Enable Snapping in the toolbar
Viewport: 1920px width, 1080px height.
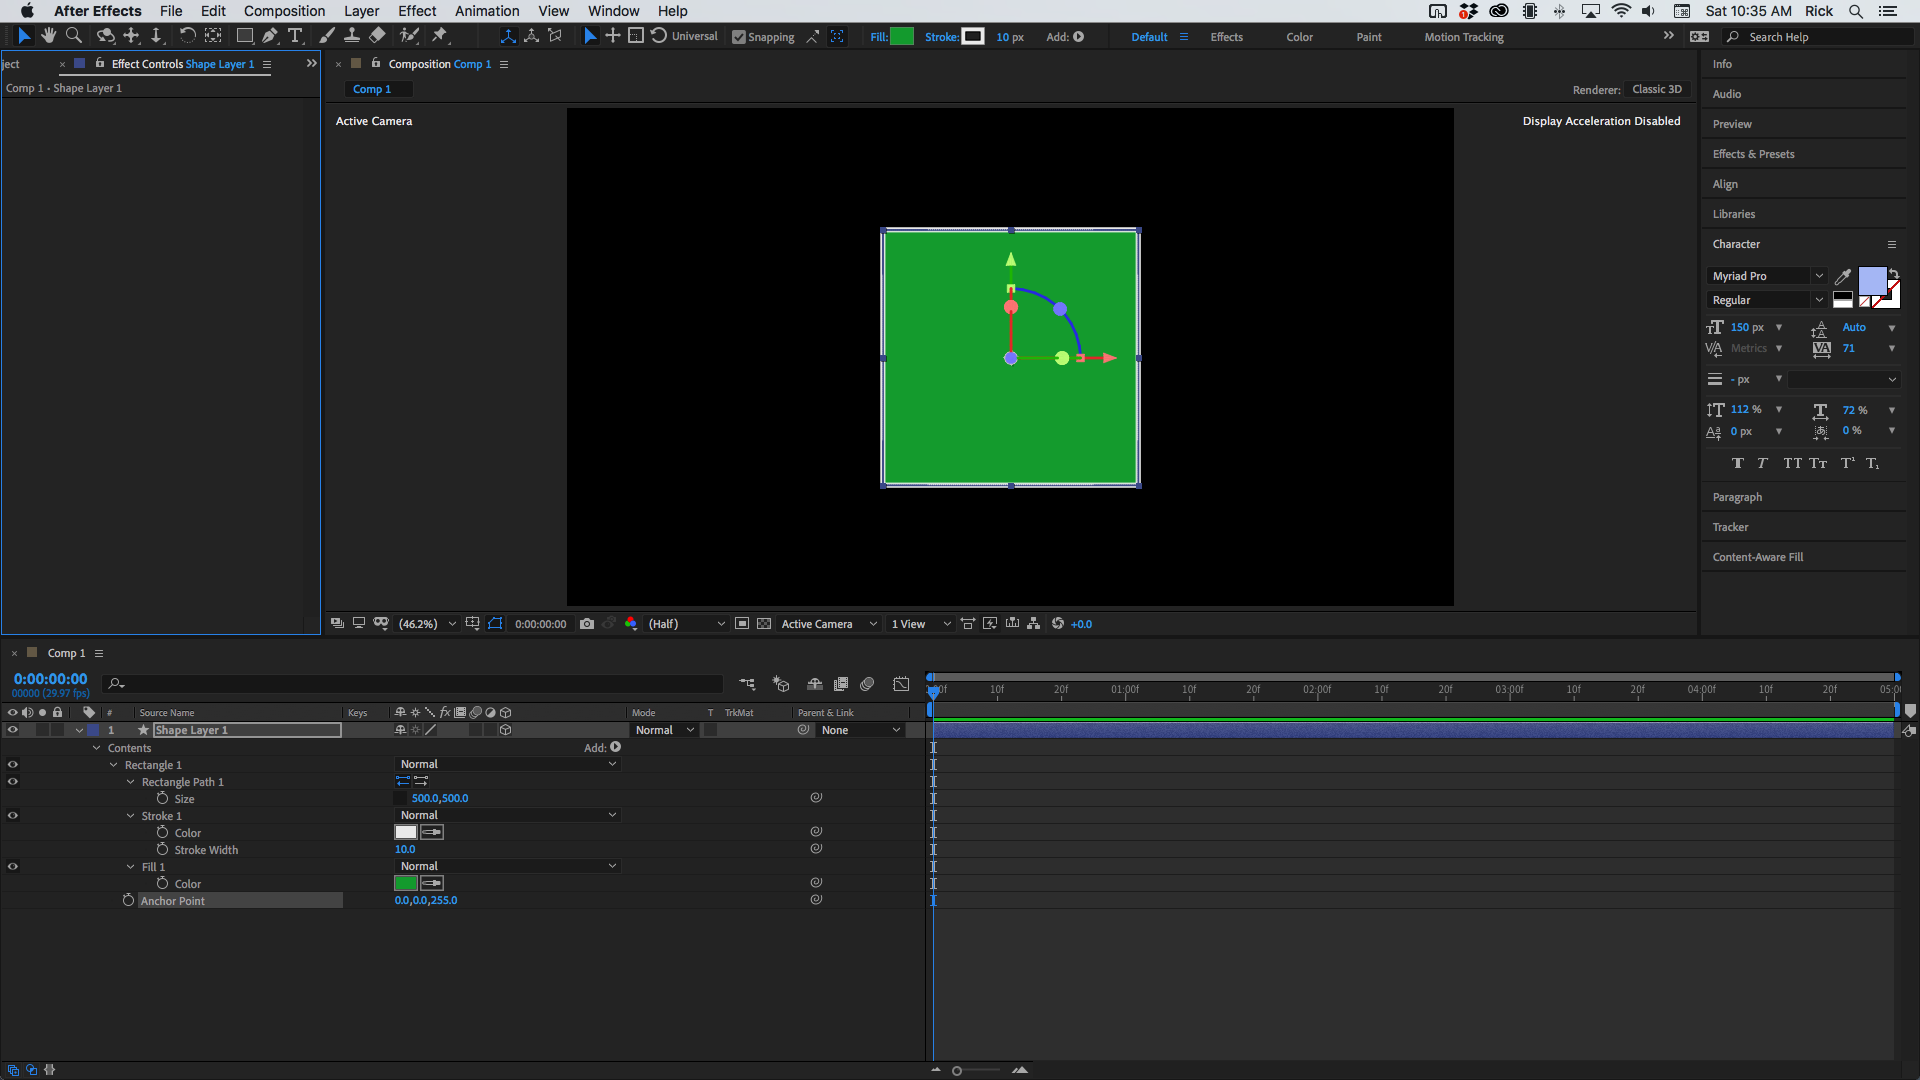coord(737,37)
